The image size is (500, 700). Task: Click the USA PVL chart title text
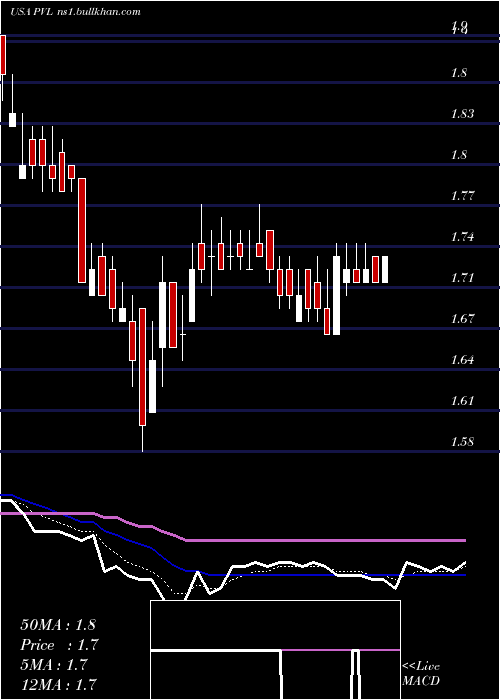[76, 12]
